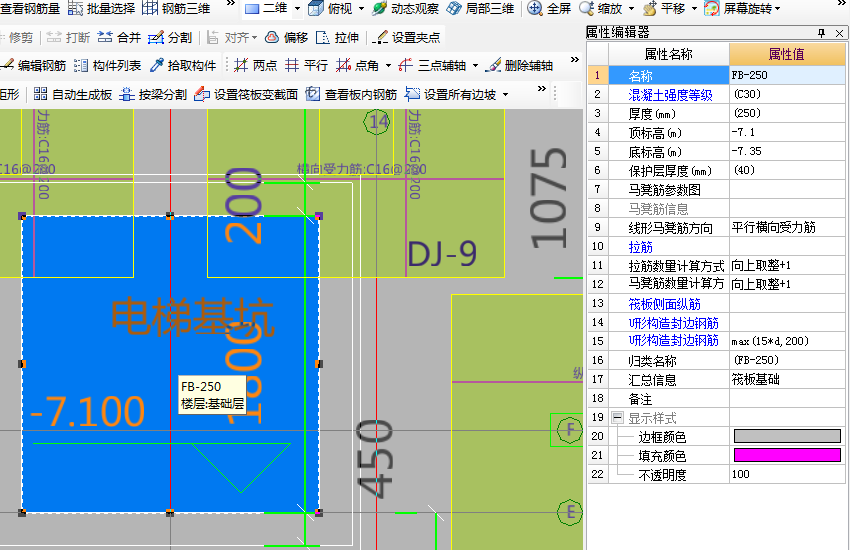850x550 pixels.
Task: Click the 合并 merge tool
Action: 119,37
